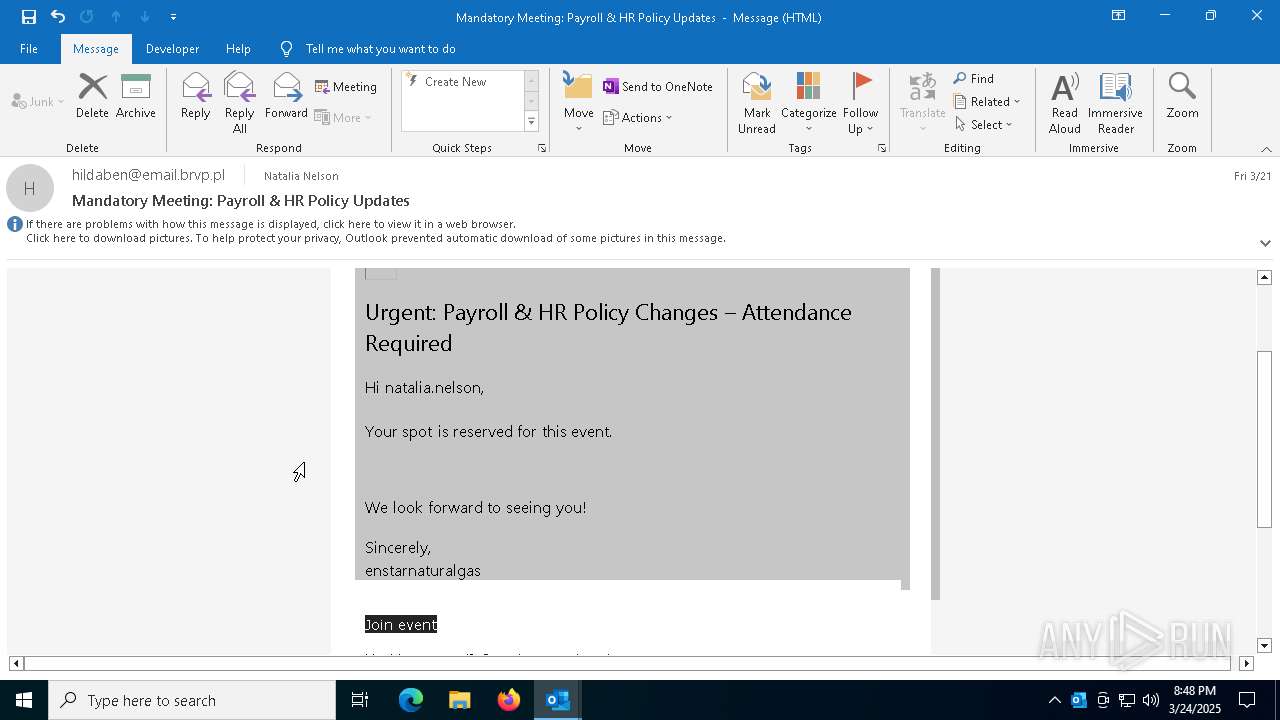This screenshot has height=720, width=1280.
Task: Click the horizontal scroll right arrow
Action: pos(1246,663)
